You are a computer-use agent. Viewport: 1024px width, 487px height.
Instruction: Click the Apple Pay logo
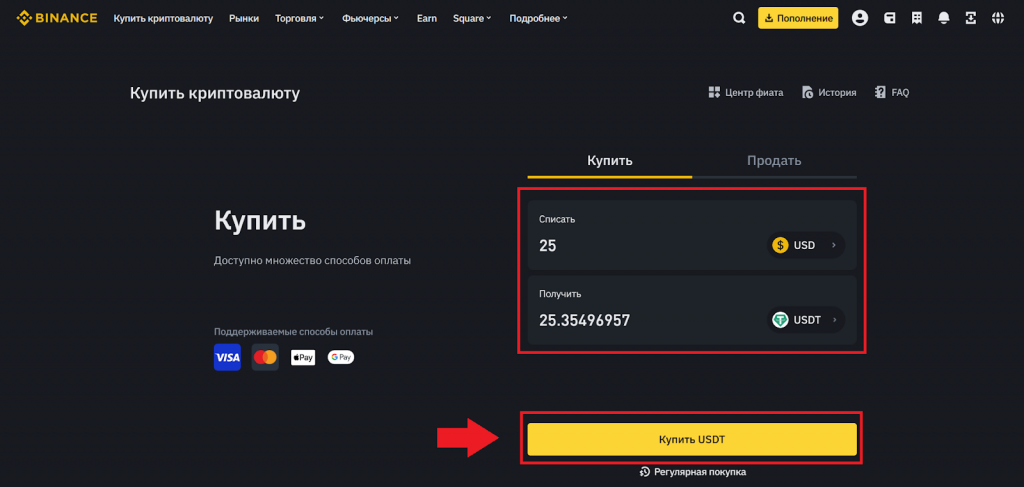click(303, 357)
